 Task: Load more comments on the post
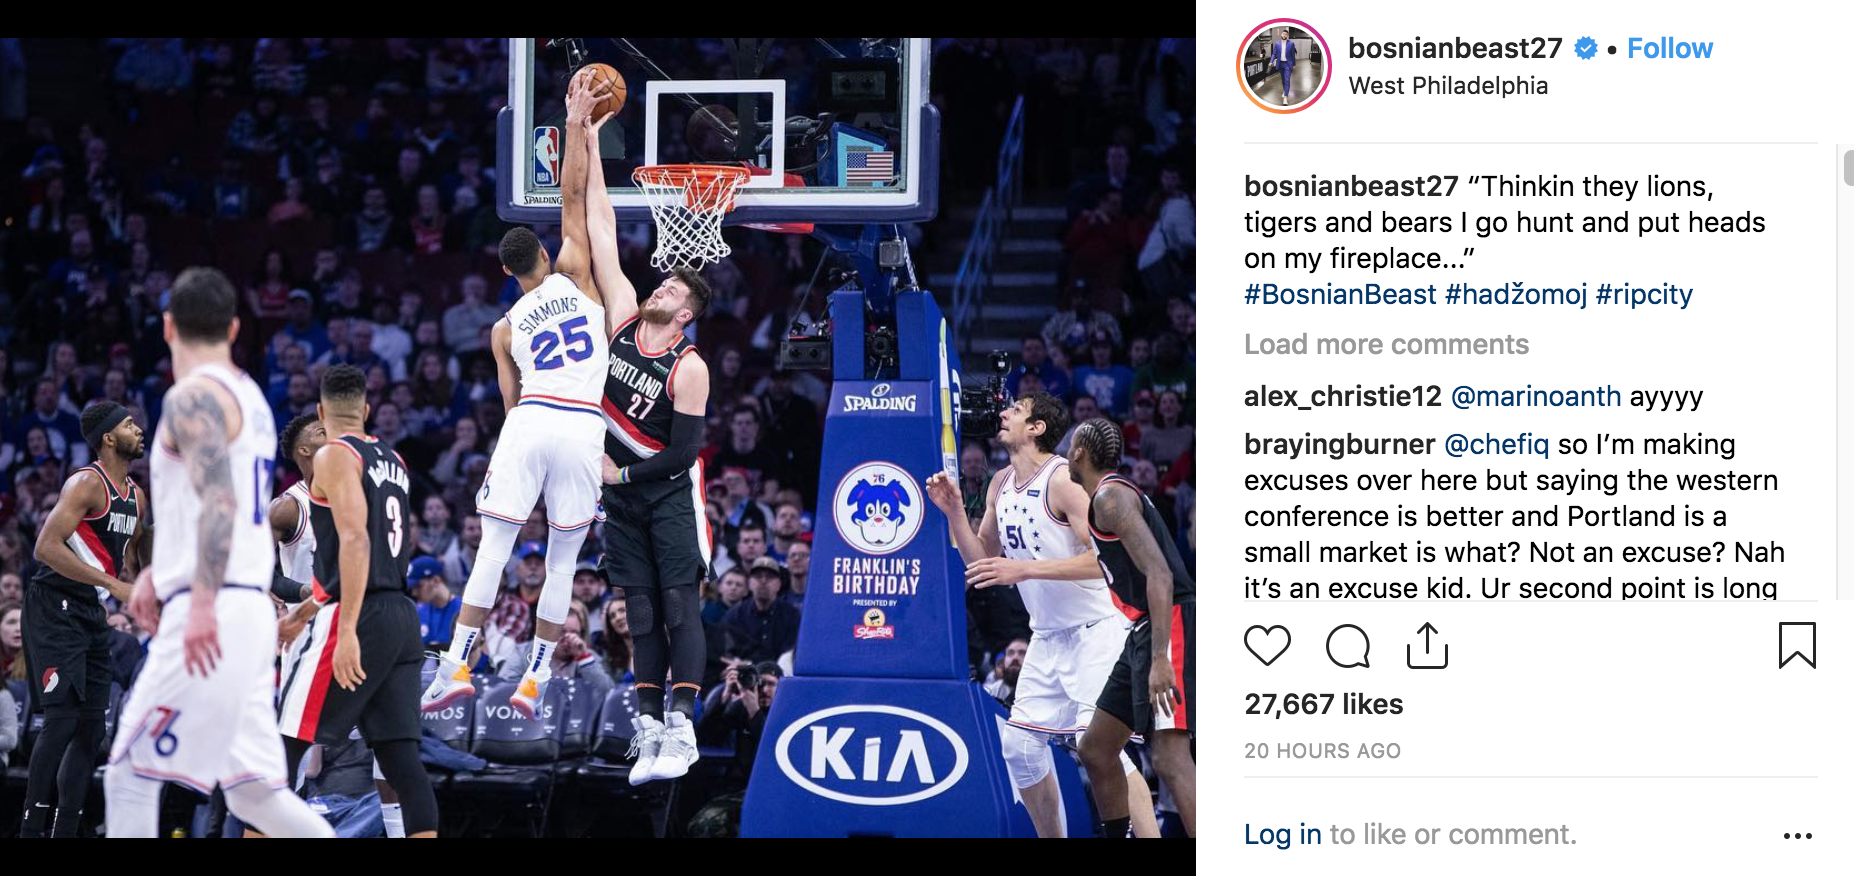point(1386,344)
